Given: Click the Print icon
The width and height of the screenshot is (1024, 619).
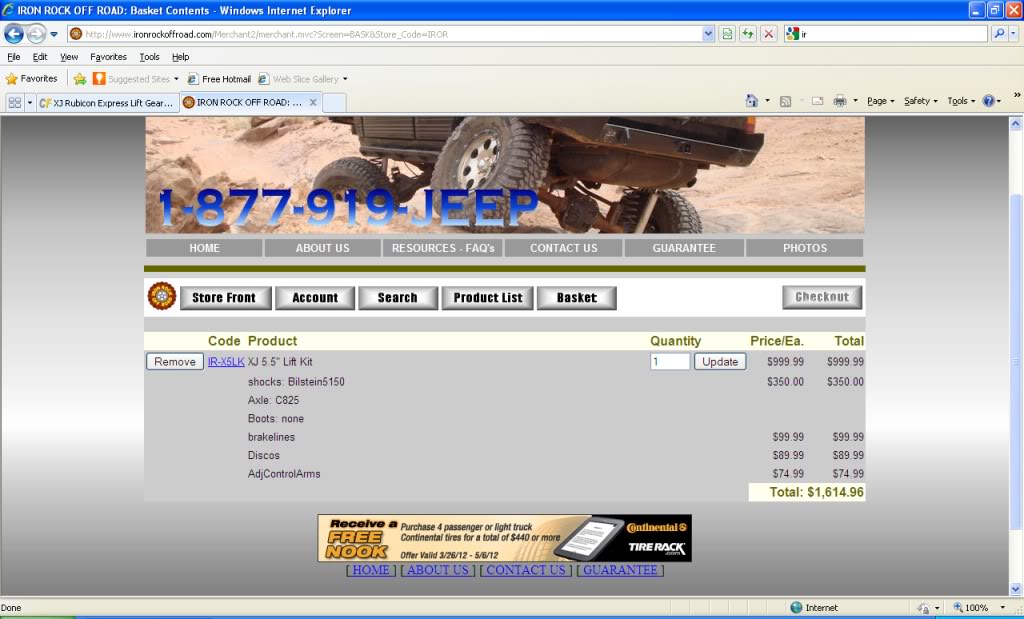Looking at the screenshot, I should (840, 101).
